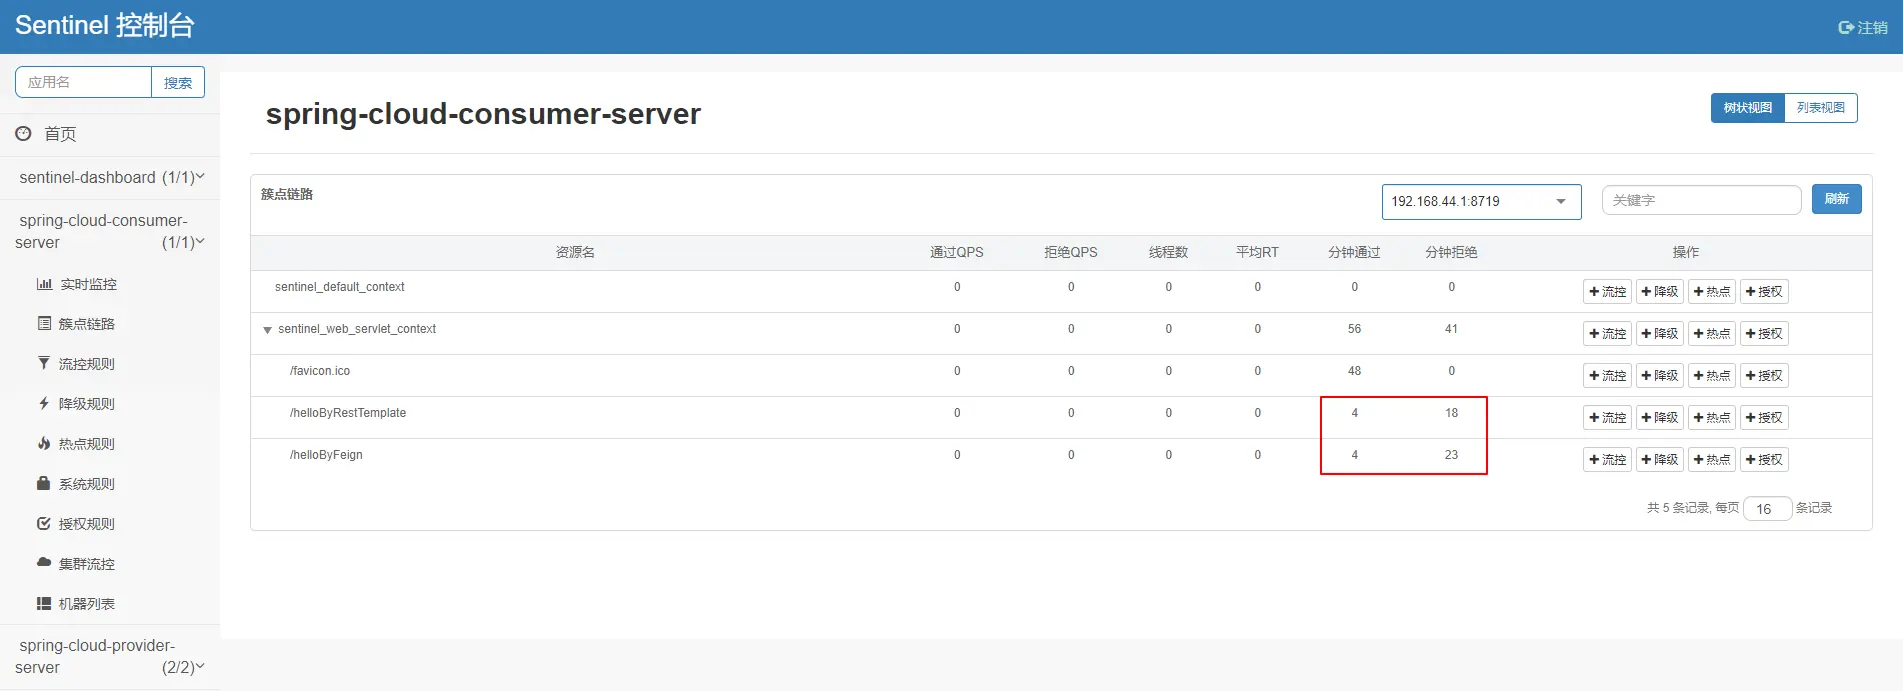Add 热点 rule for sentinel_default_context
Image resolution: width=1903 pixels, height=691 pixels.
pyautogui.click(x=1711, y=292)
